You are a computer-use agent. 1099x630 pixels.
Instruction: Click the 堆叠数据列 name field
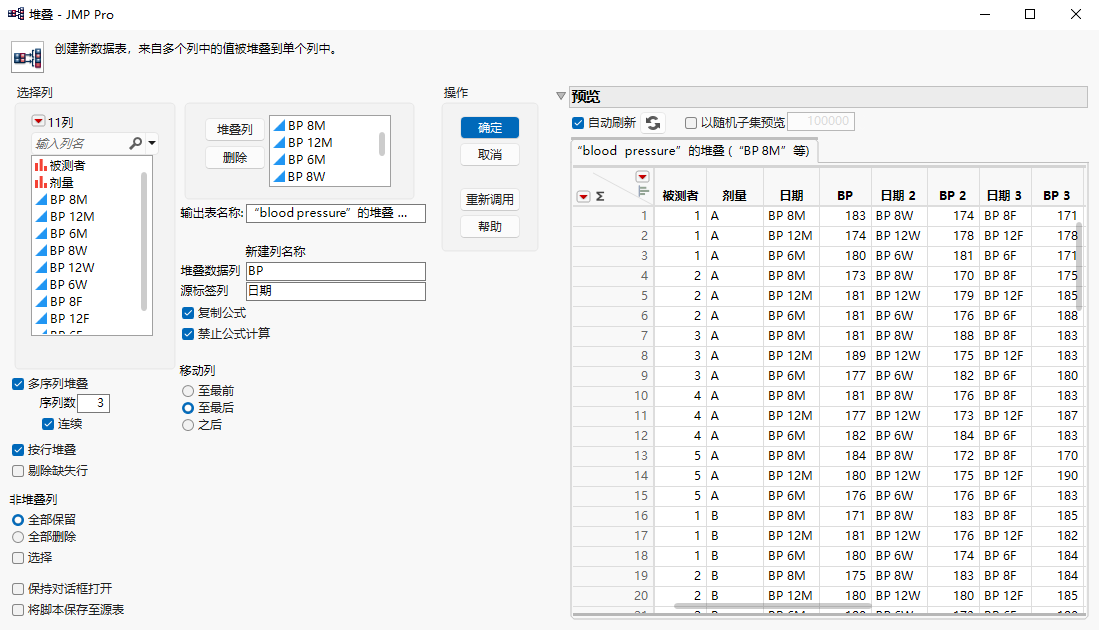click(x=336, y=271)
